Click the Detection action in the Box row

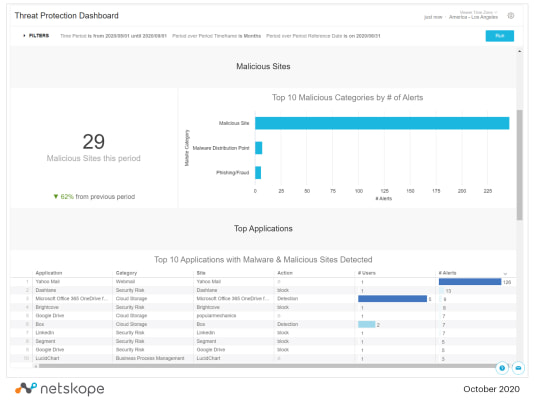click(x=287, y=324)
